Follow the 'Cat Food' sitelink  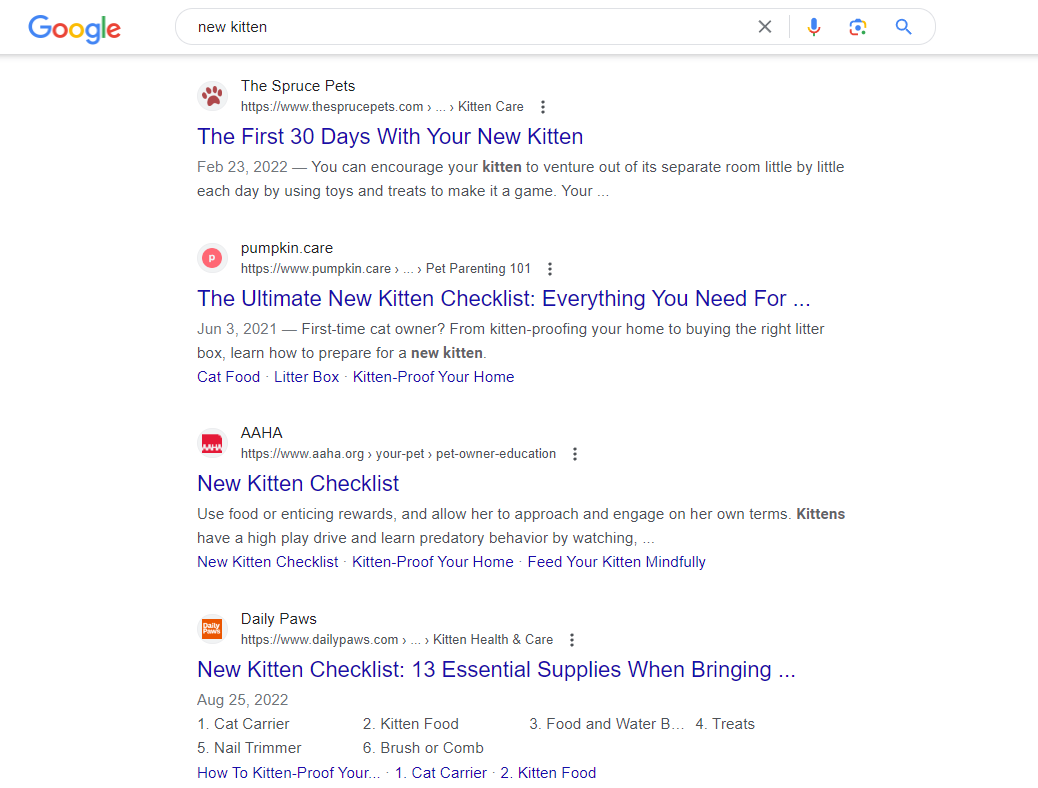[x=228, y=377]
